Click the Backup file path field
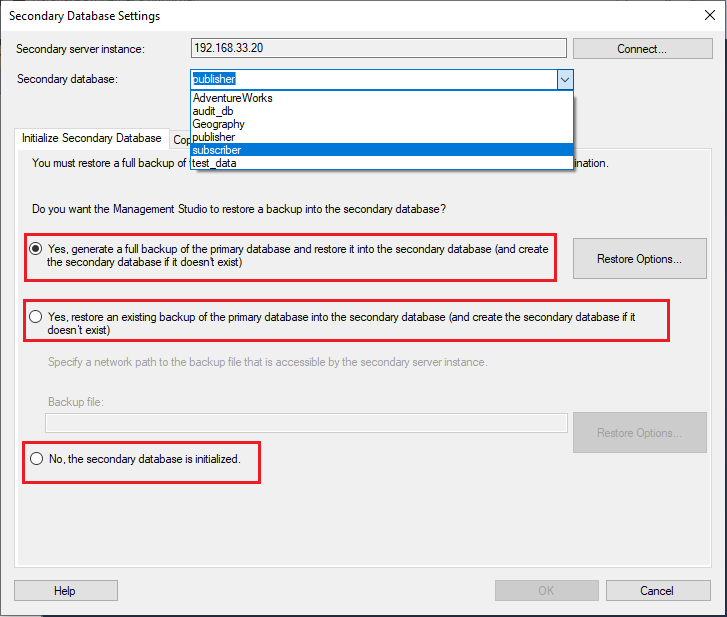This screenshot has width=727, height=617. [307, 422]
